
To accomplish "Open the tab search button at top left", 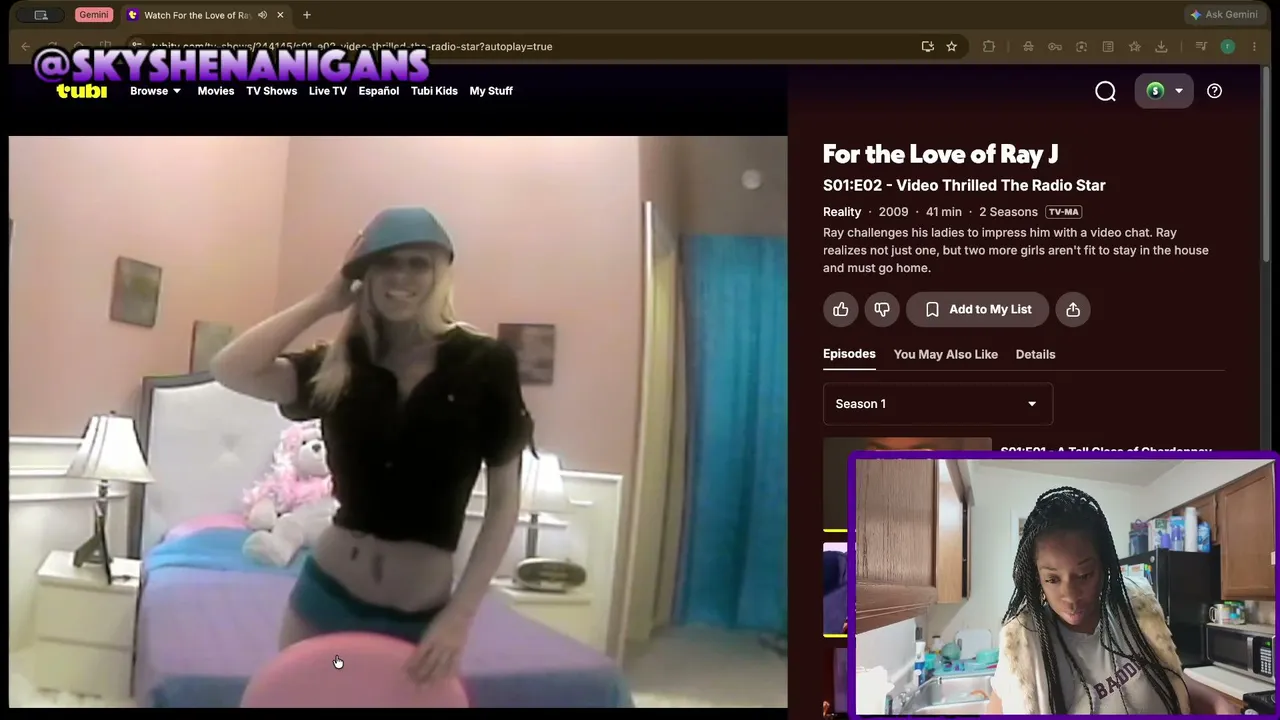I will coord(41,15).
